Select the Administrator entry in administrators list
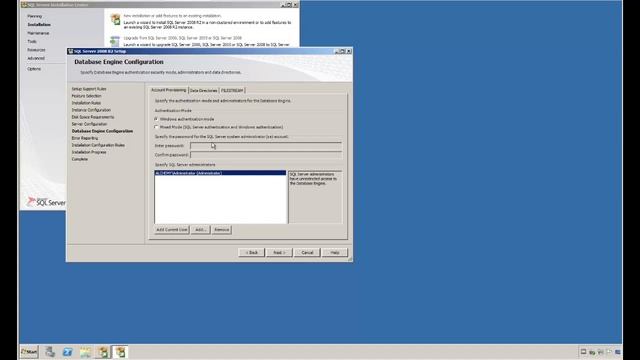640x360 pixels. (220, 173)
